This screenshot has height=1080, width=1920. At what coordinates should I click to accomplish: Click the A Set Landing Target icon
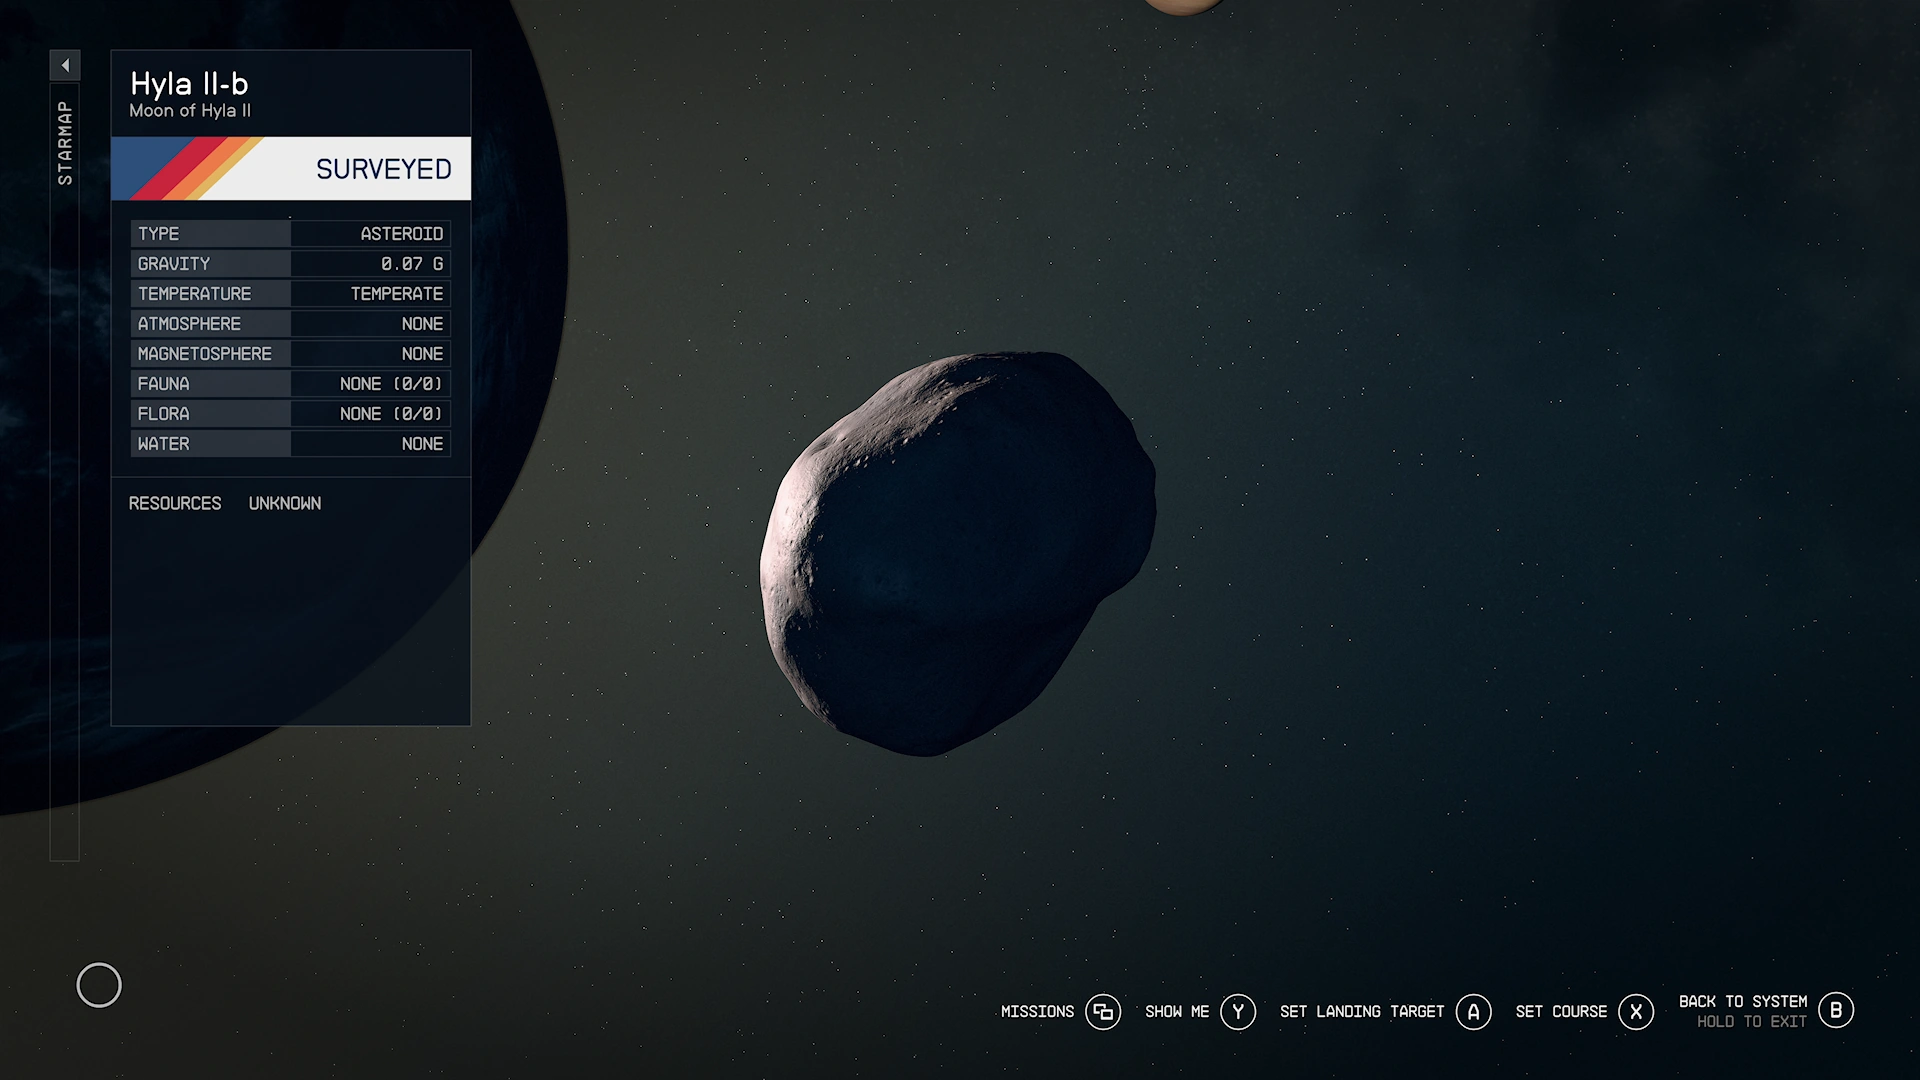1473,1012
